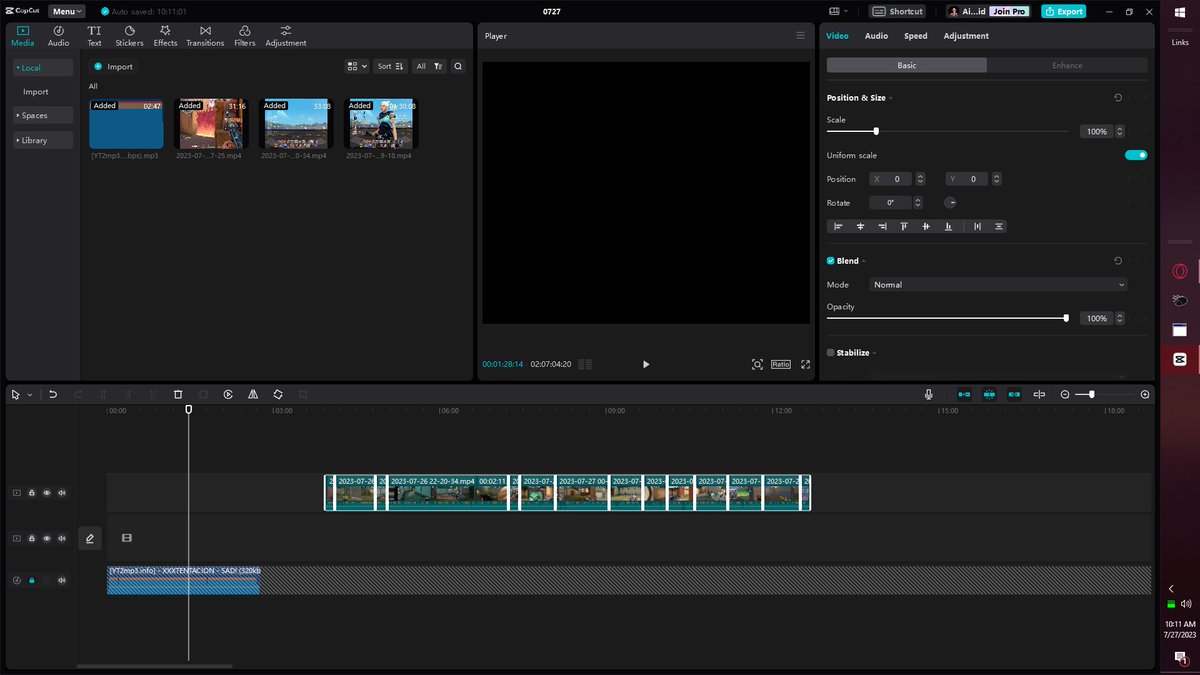Click the Scale slider handle
The height and width of the screenshot is (675, 1200).
(876, 131)
